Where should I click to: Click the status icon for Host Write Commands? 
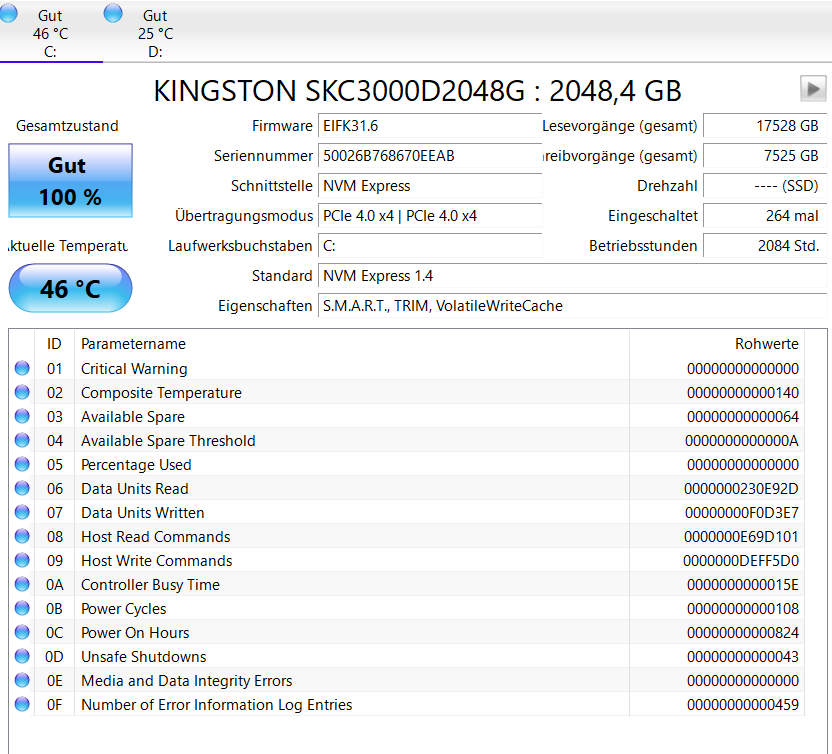click(22, 560)
